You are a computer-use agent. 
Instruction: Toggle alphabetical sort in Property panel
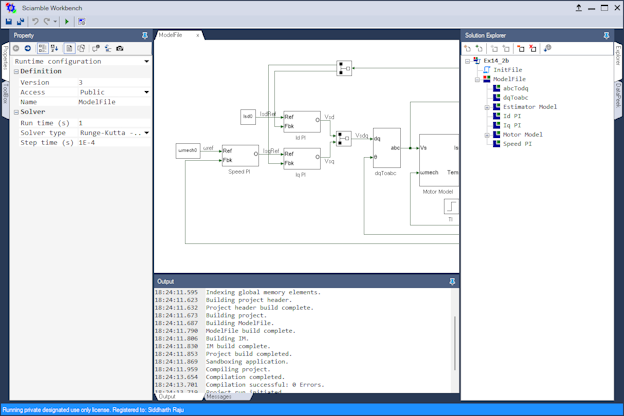[x=55, y=48]
